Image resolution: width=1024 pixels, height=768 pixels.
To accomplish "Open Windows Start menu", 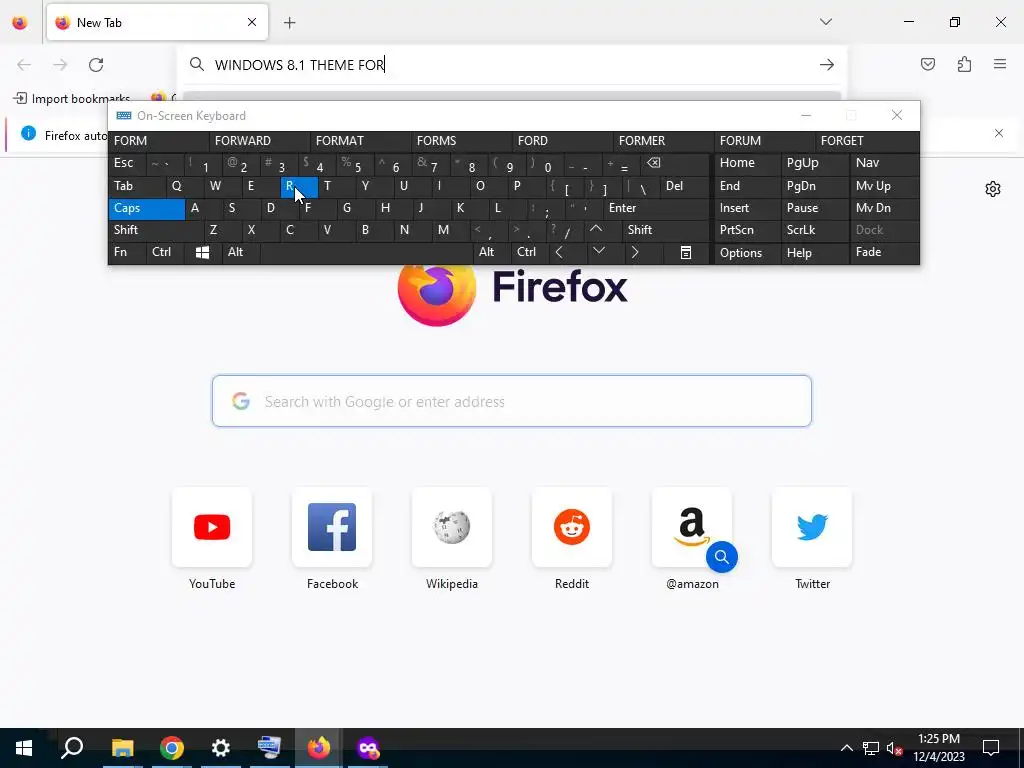I will pyautogui.click(x=24, y=748).
